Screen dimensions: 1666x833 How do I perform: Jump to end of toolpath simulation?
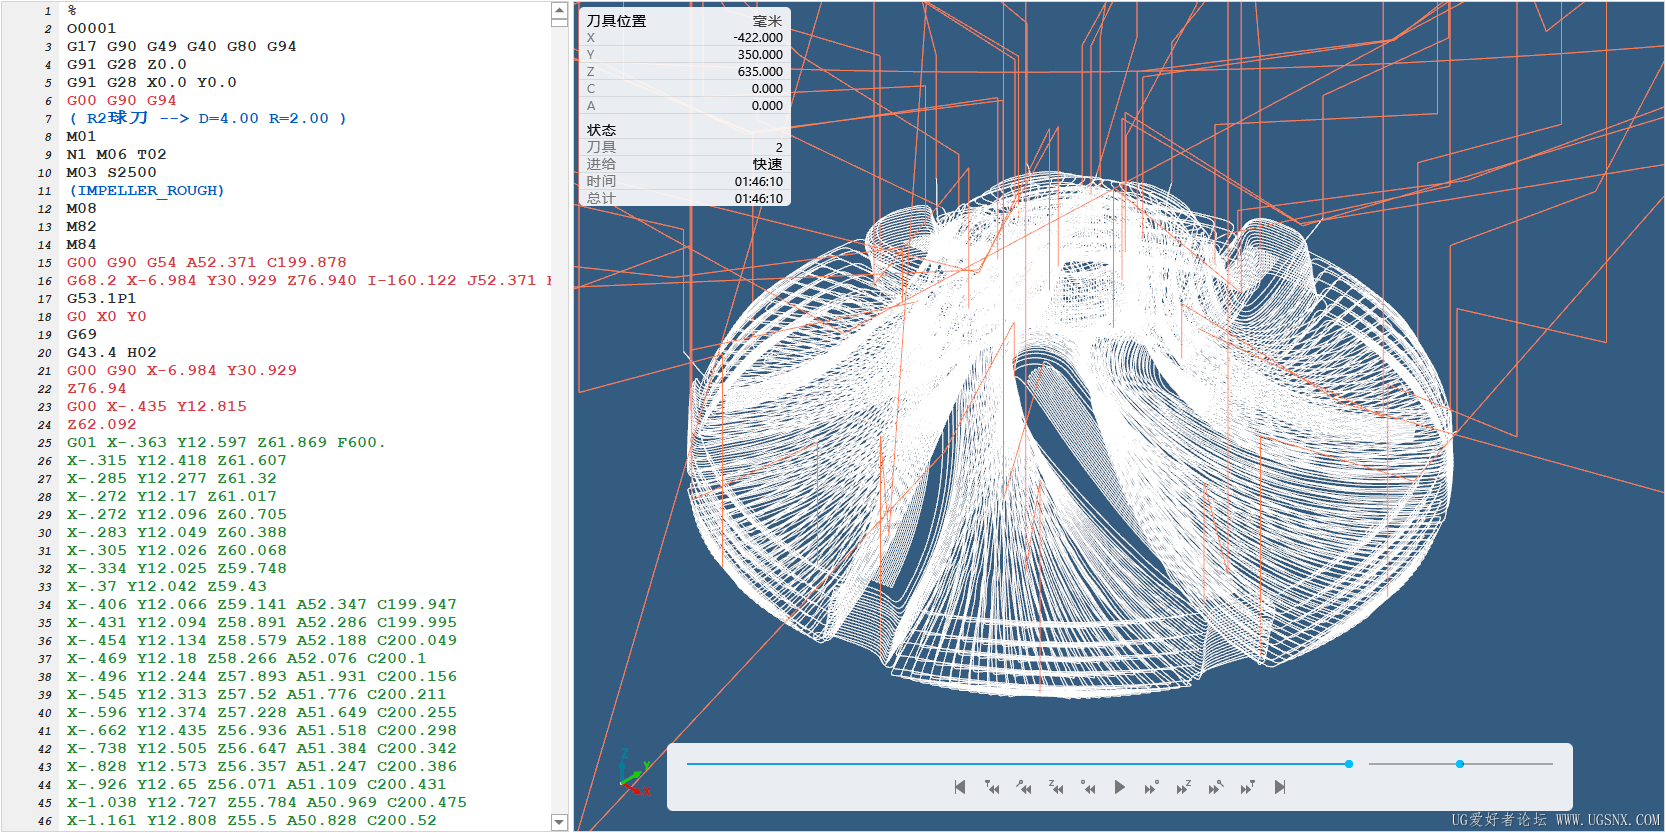[1280, 787]
